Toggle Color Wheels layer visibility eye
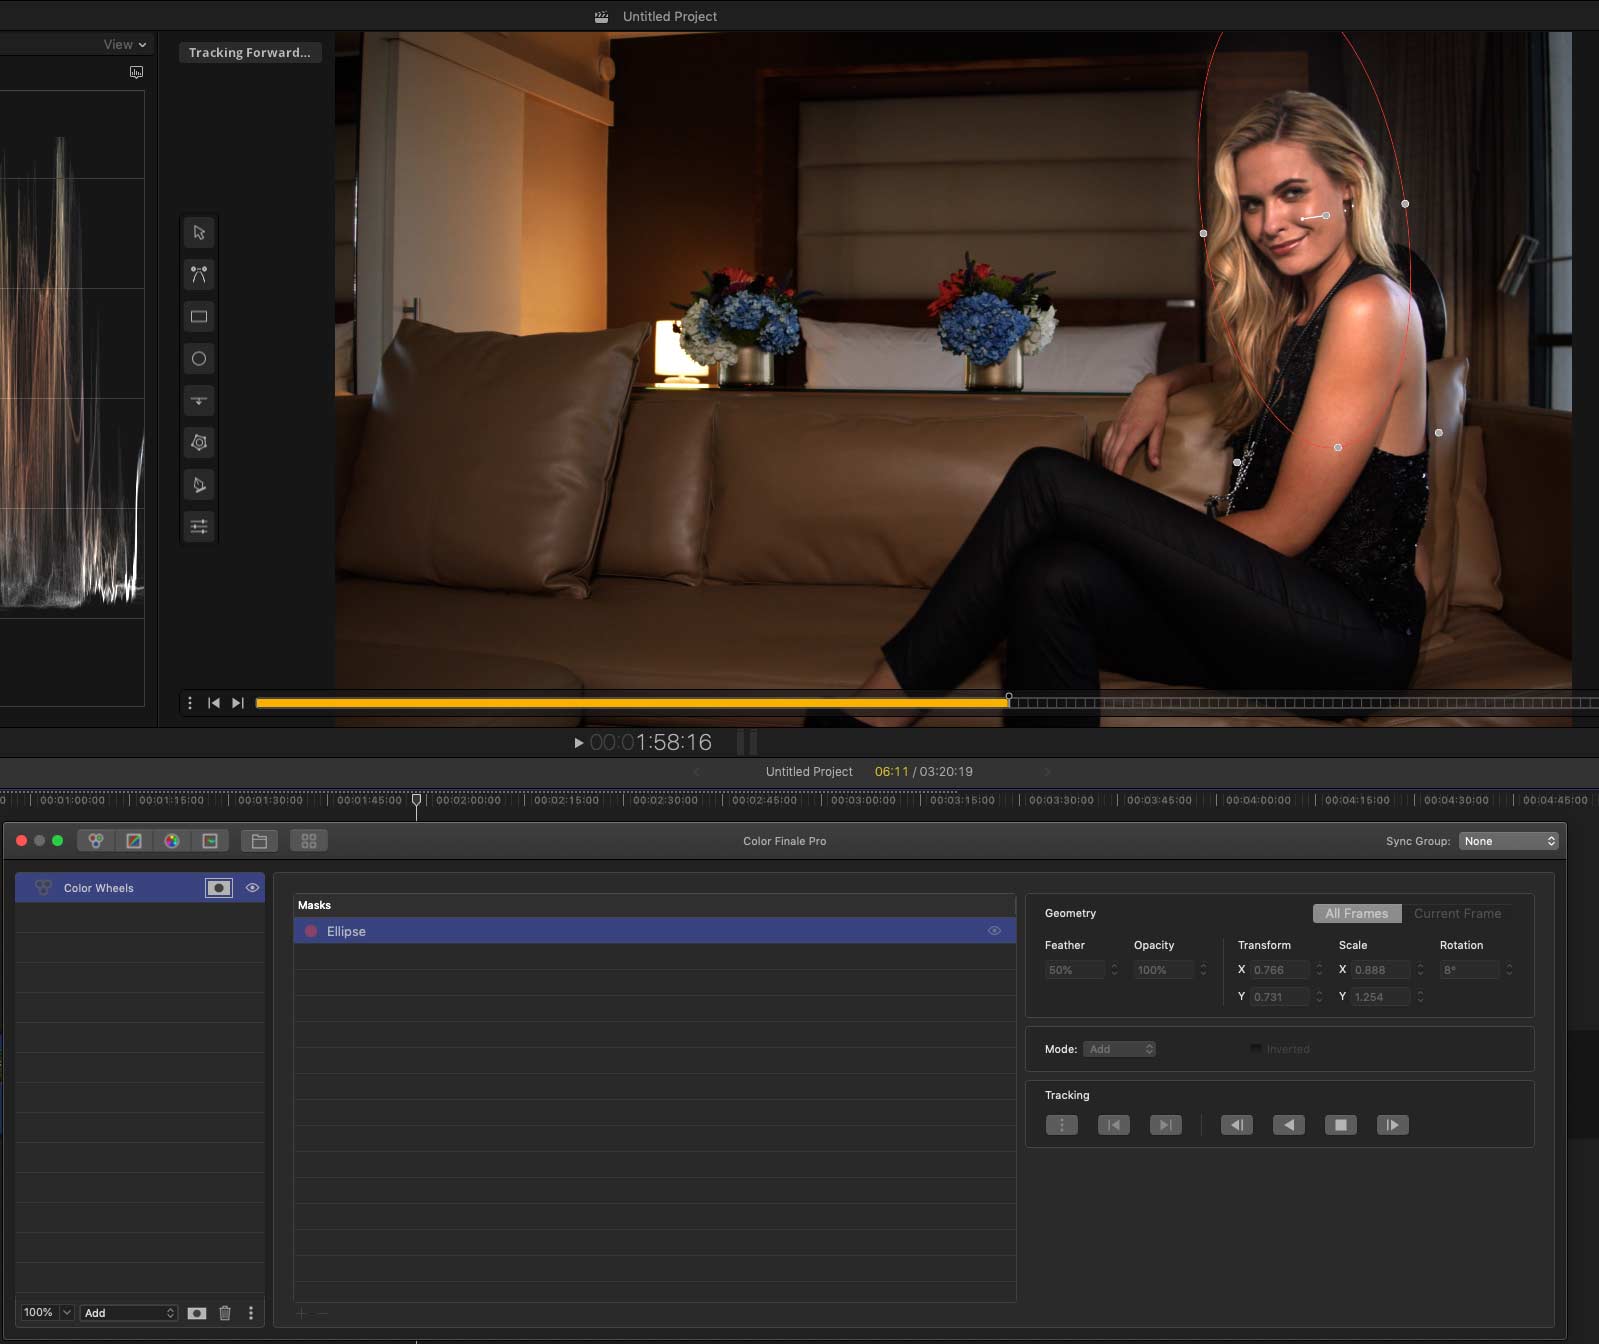The image size is (1599, 1344). click(252, 888)
